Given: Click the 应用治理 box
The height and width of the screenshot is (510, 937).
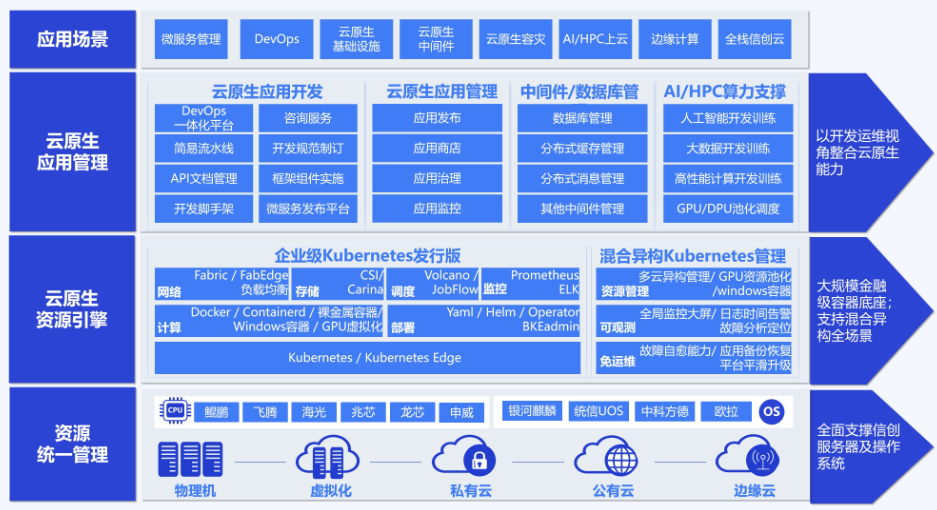Looking at the screenshot, I should coord(437,179).
